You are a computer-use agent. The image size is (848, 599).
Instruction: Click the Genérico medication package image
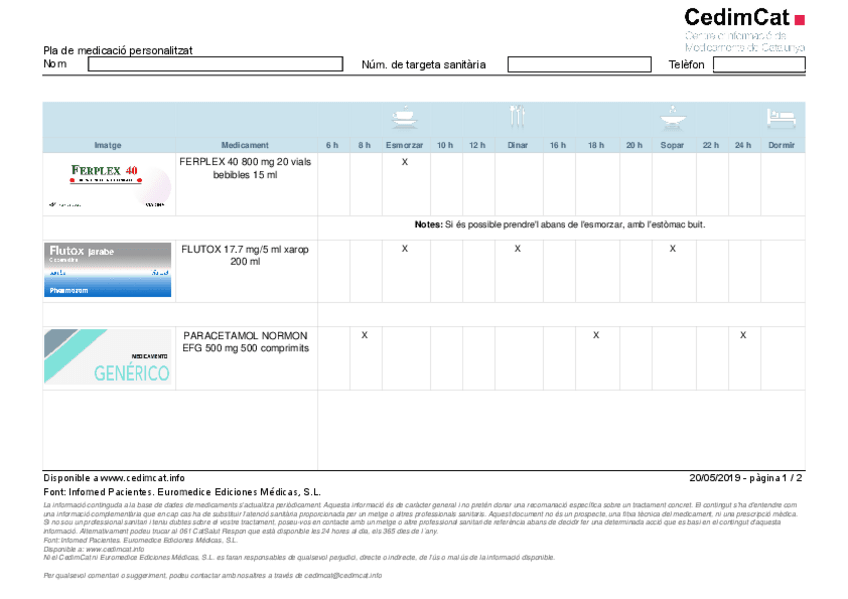tap(108, 356)
